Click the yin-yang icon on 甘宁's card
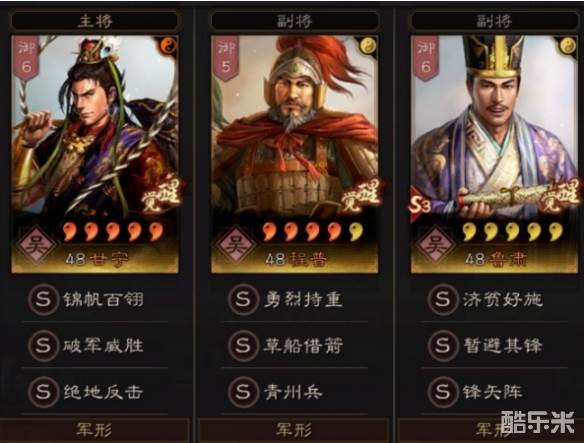This screenshot has width=584, height=443. (168, 46)
